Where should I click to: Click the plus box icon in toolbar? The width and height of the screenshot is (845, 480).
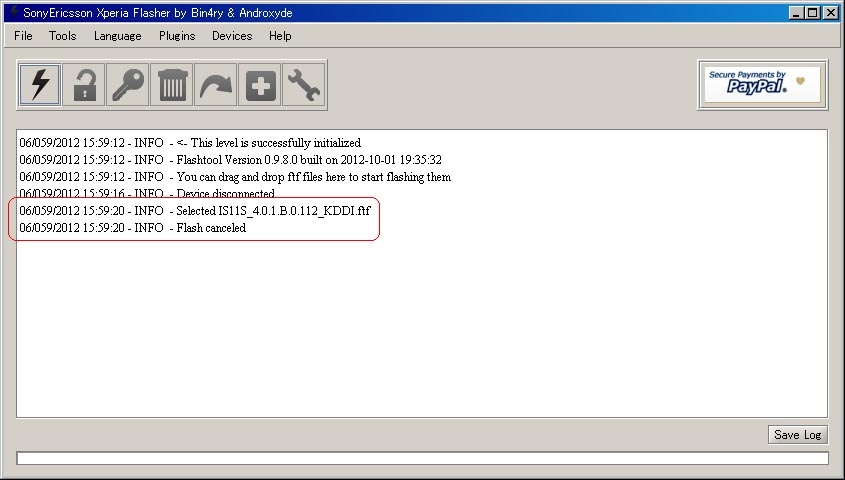click(x=260, y=85)
